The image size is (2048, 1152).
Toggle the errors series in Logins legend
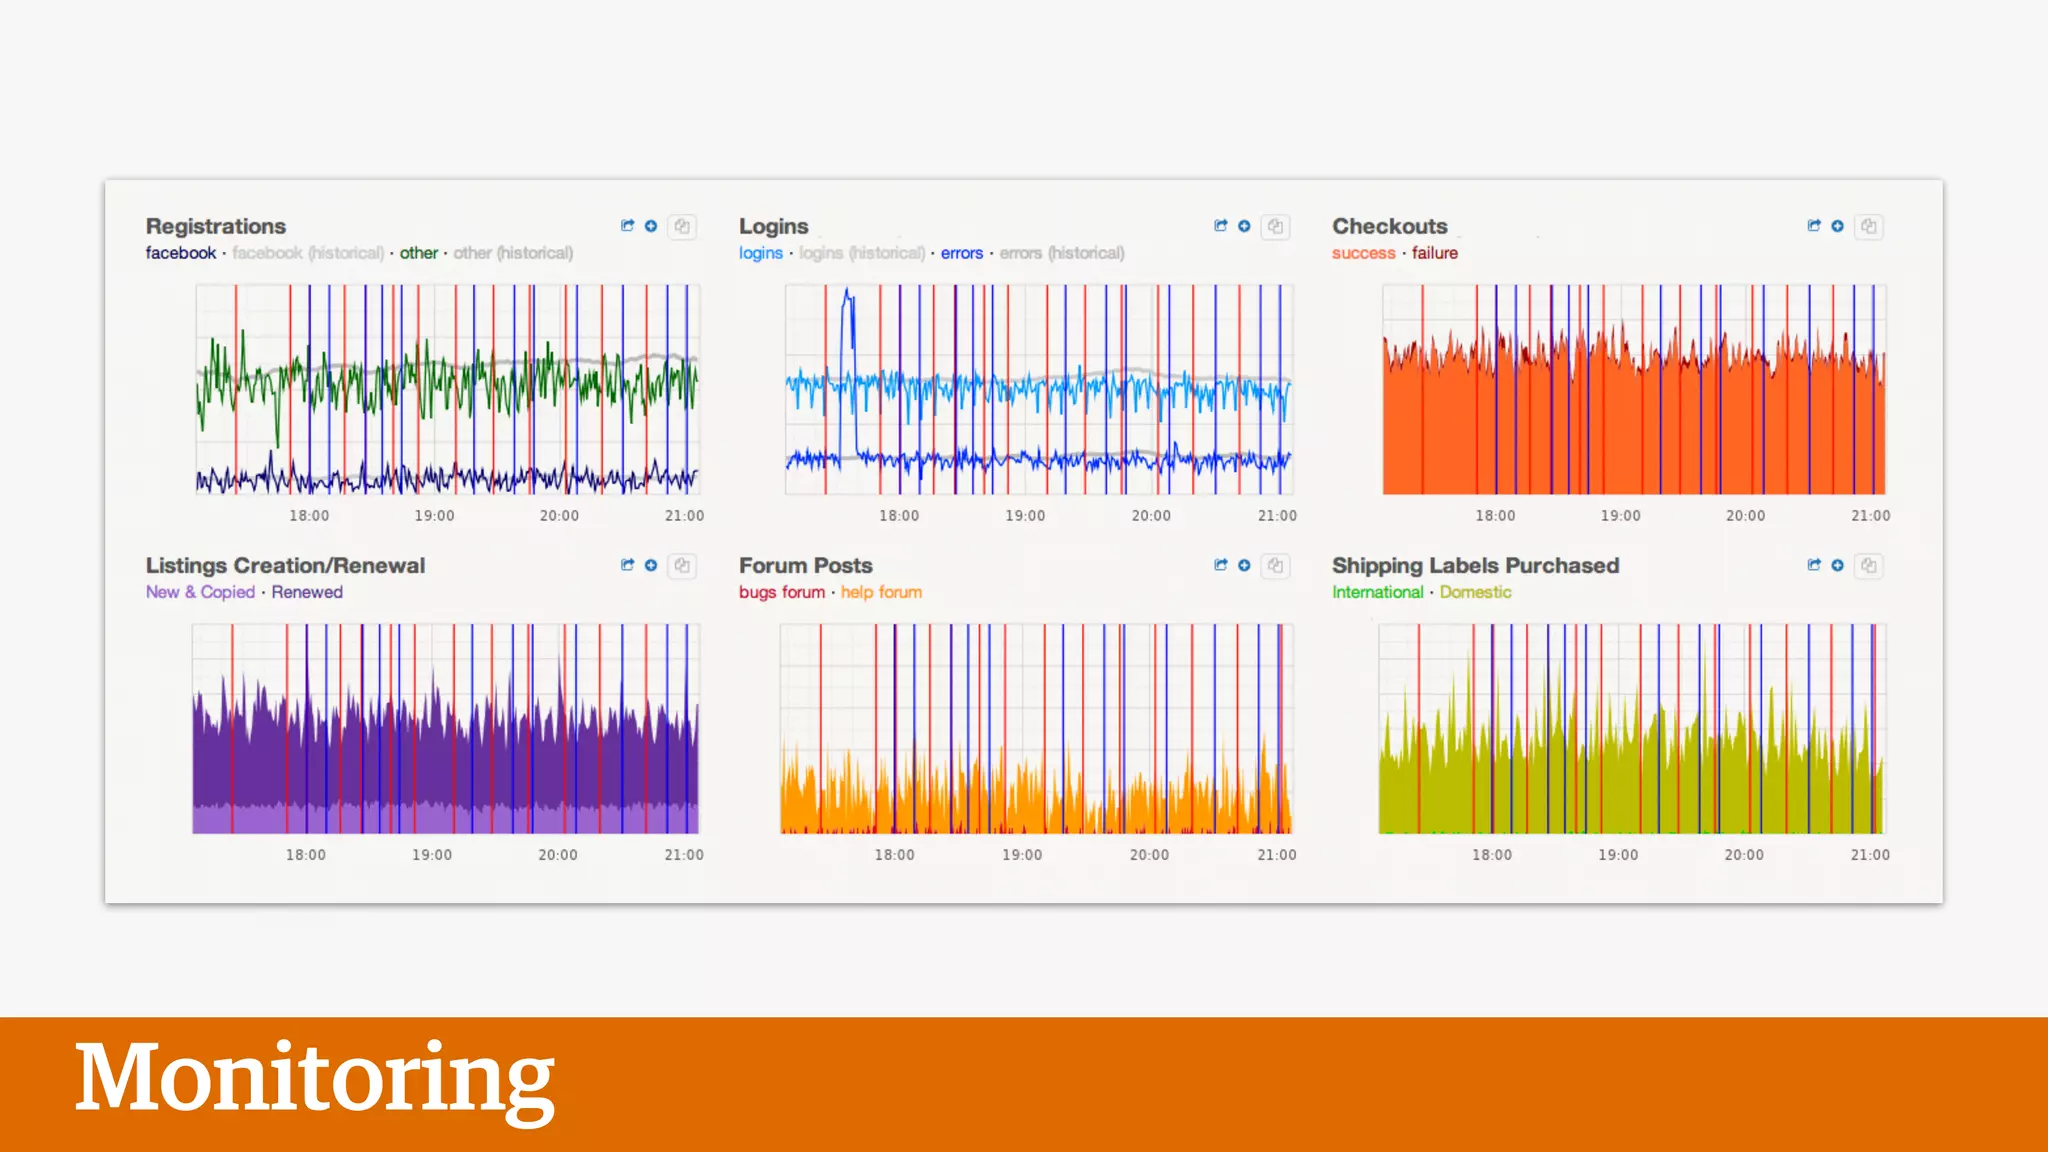(x=961, y=253)
